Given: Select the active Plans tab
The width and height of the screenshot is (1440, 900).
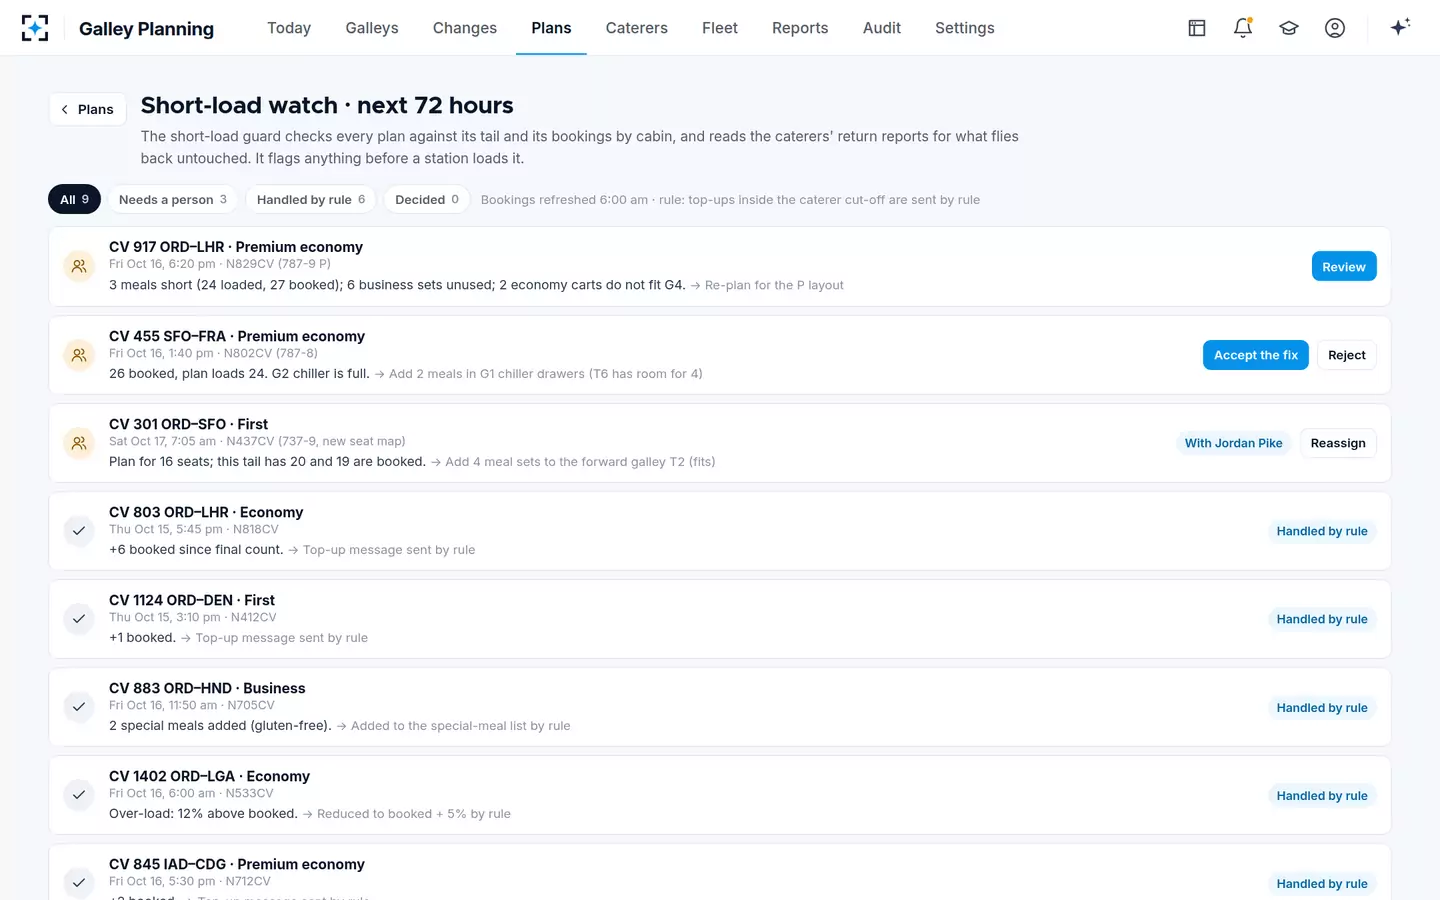Looking at the screenshot, I should tap(552, 28).
